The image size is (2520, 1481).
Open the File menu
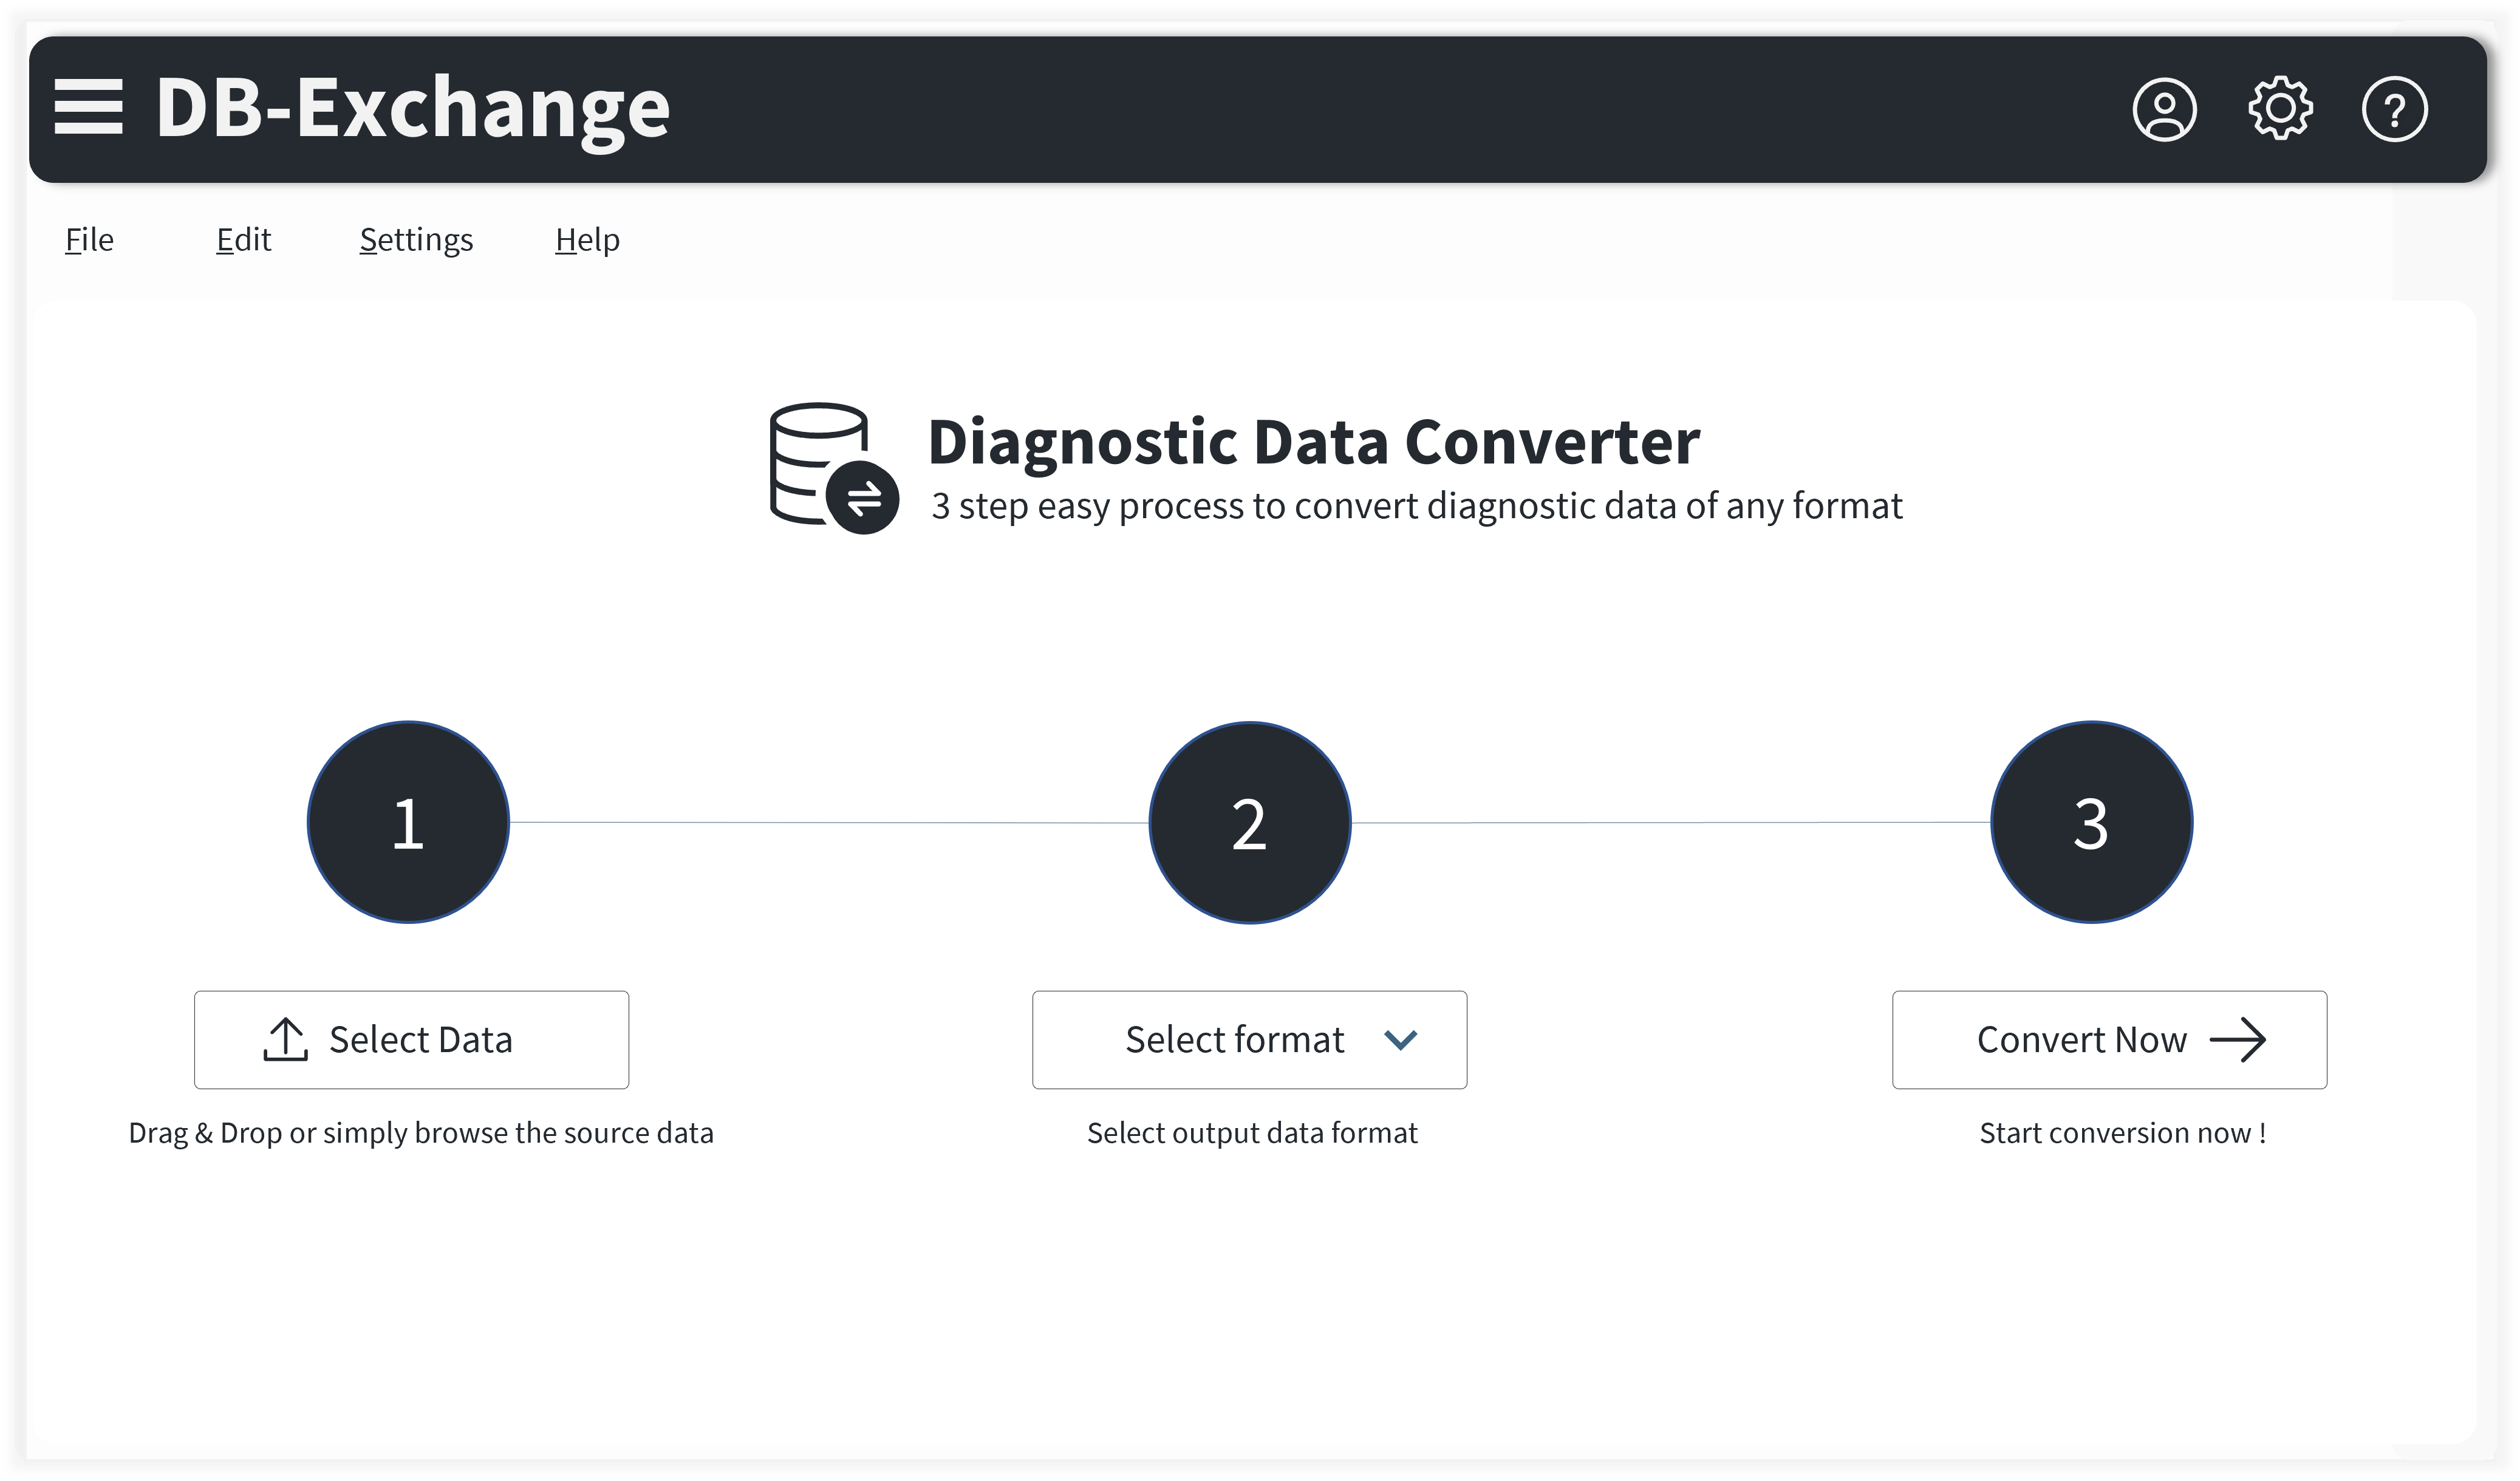[89, 240]
